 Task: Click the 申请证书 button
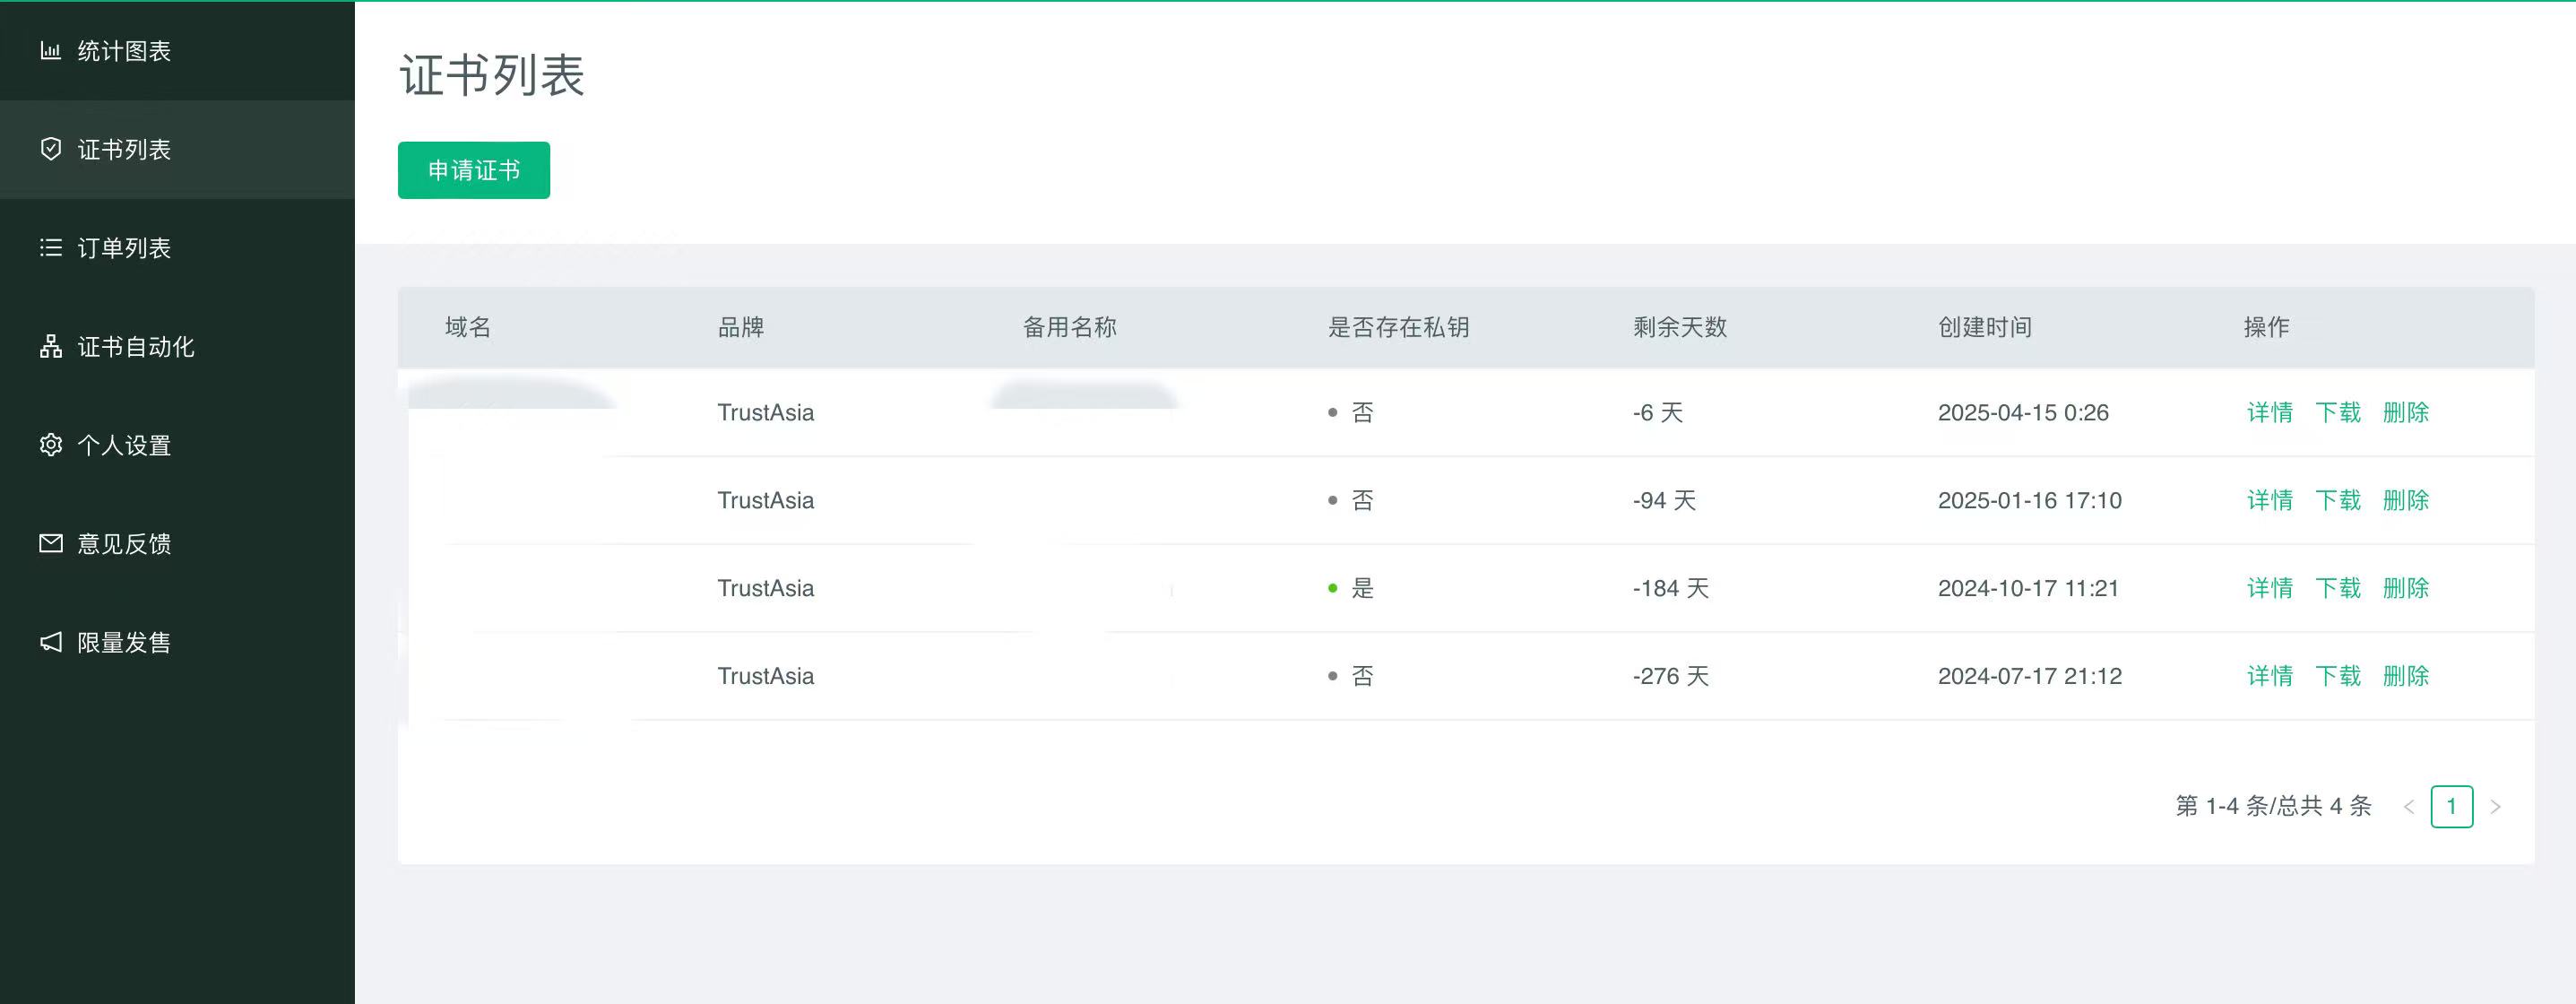click(x=474, y=170)
